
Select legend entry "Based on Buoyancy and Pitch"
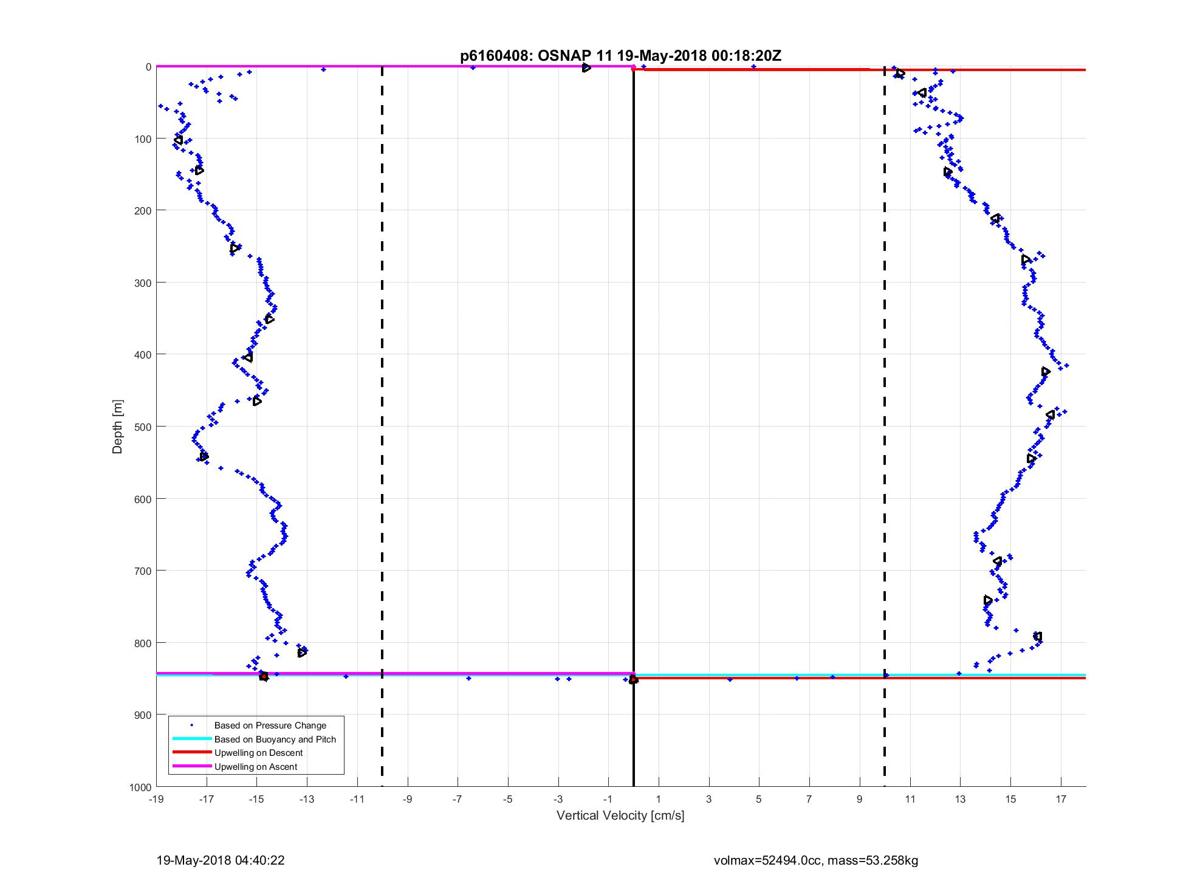pyautogui.click(x=275, y=739)
